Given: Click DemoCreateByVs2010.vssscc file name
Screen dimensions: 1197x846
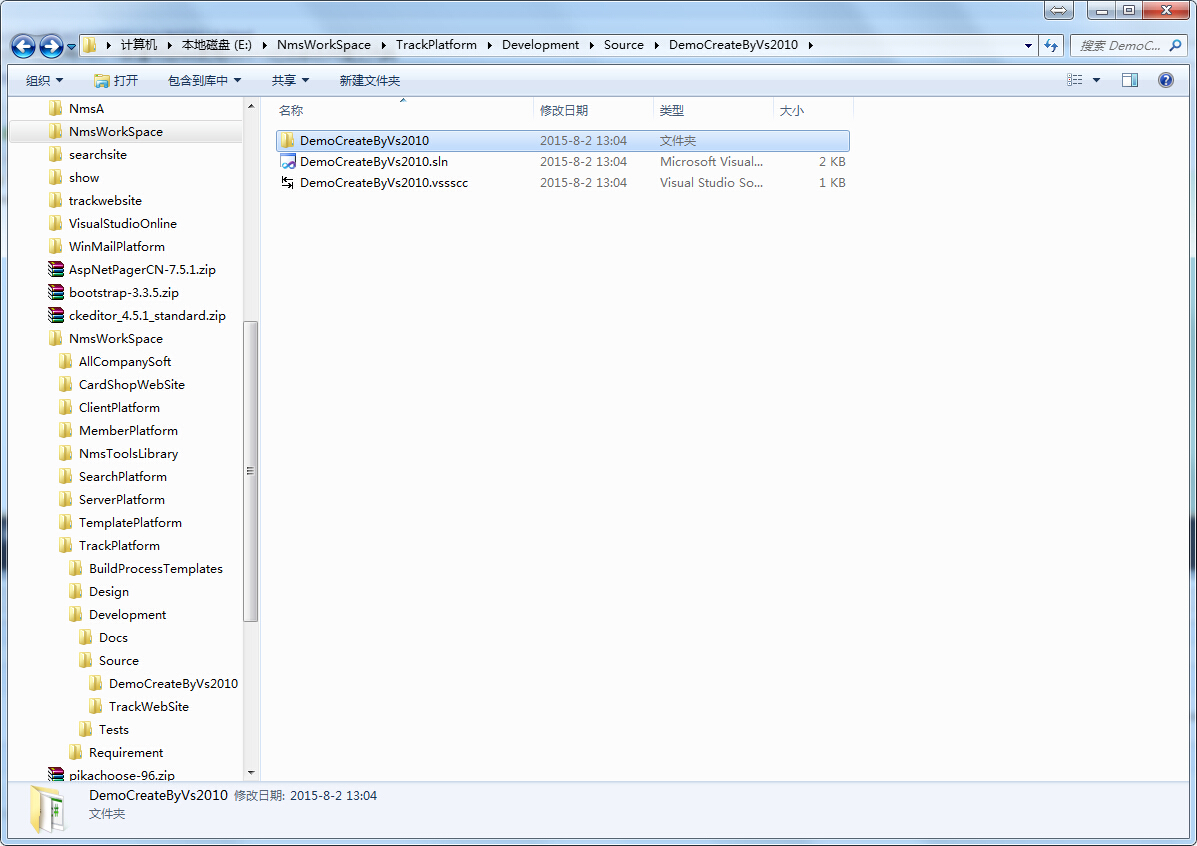Looking at the screenshot, I should (384, 182).
